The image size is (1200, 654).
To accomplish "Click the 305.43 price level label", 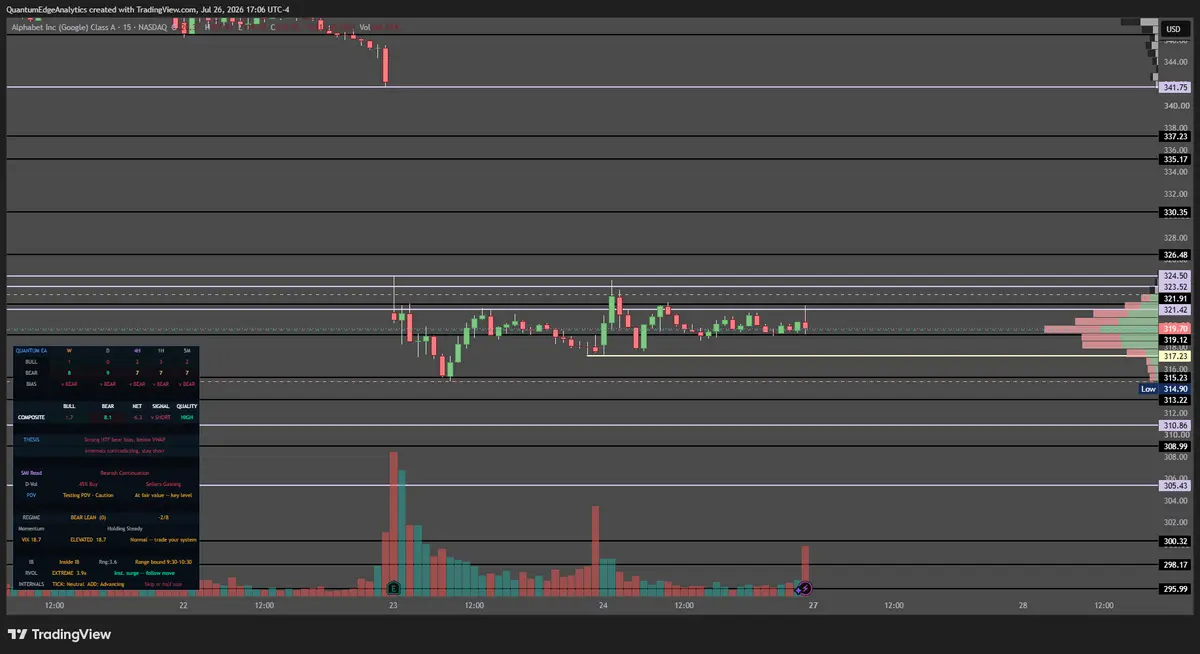I will tap(1175, 486).
